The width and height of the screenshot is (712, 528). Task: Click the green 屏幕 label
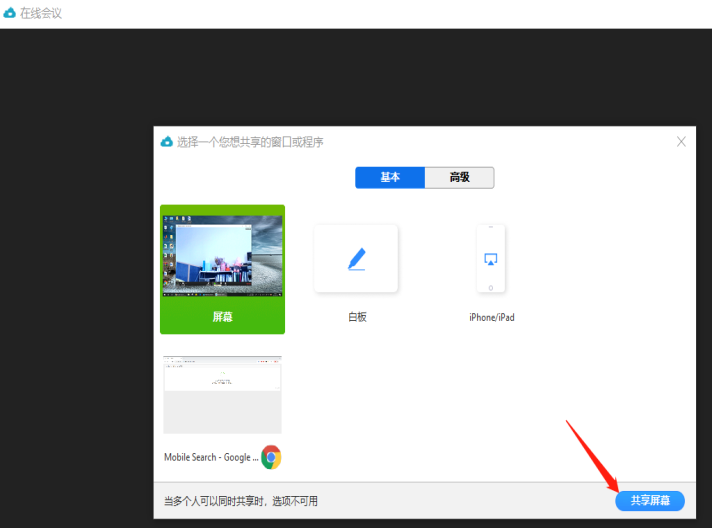click(222, 316)
